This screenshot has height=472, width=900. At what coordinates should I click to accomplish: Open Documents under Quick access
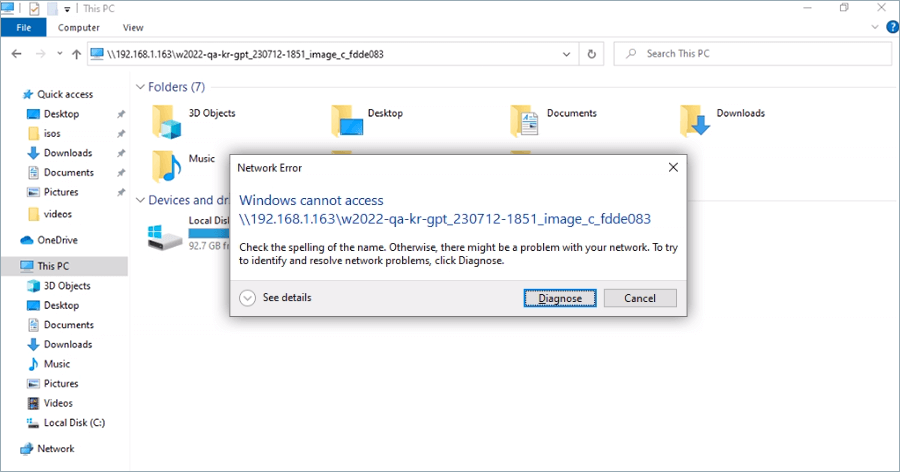(x=68, y=172)
